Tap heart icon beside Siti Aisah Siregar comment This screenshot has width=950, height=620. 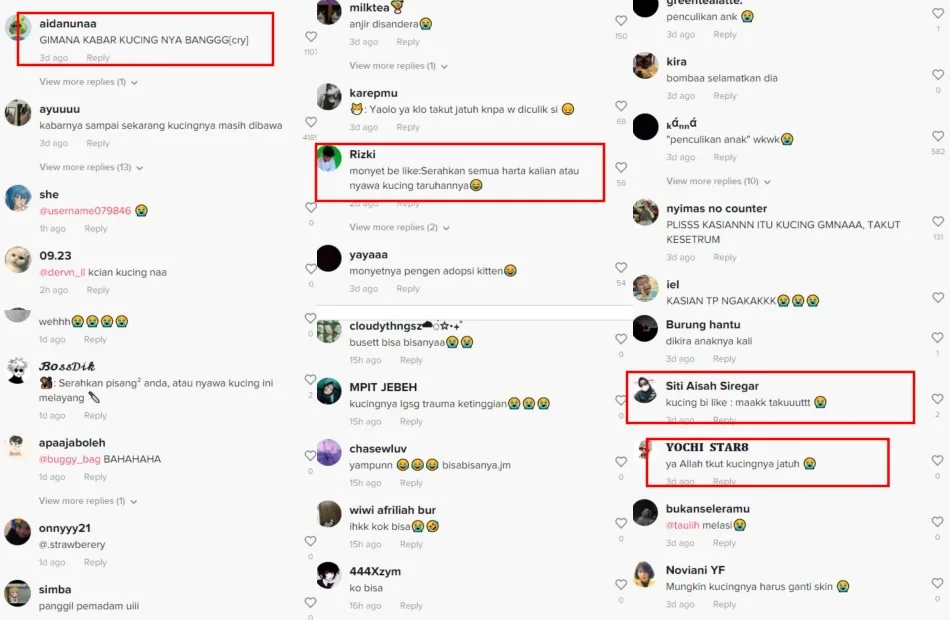[937, 399]
